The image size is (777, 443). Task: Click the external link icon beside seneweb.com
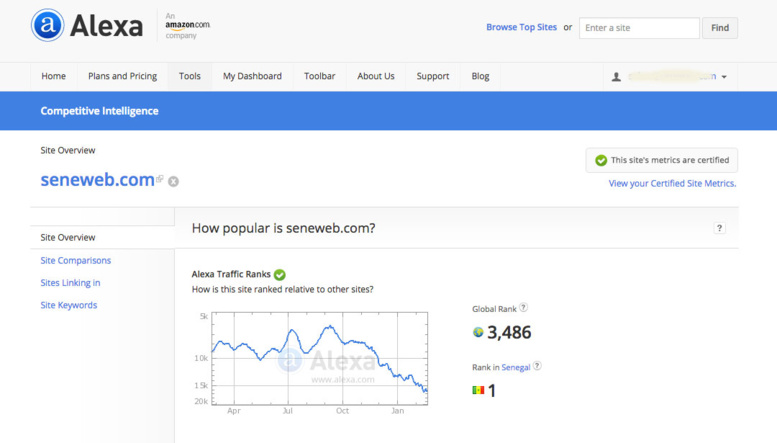[x=160, y=180]
